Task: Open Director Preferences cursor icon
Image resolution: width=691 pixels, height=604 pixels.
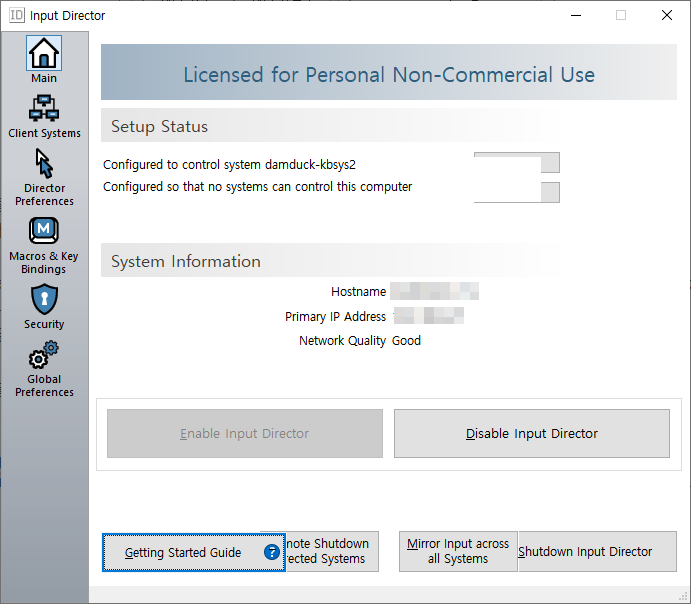Action: [44, 163]
